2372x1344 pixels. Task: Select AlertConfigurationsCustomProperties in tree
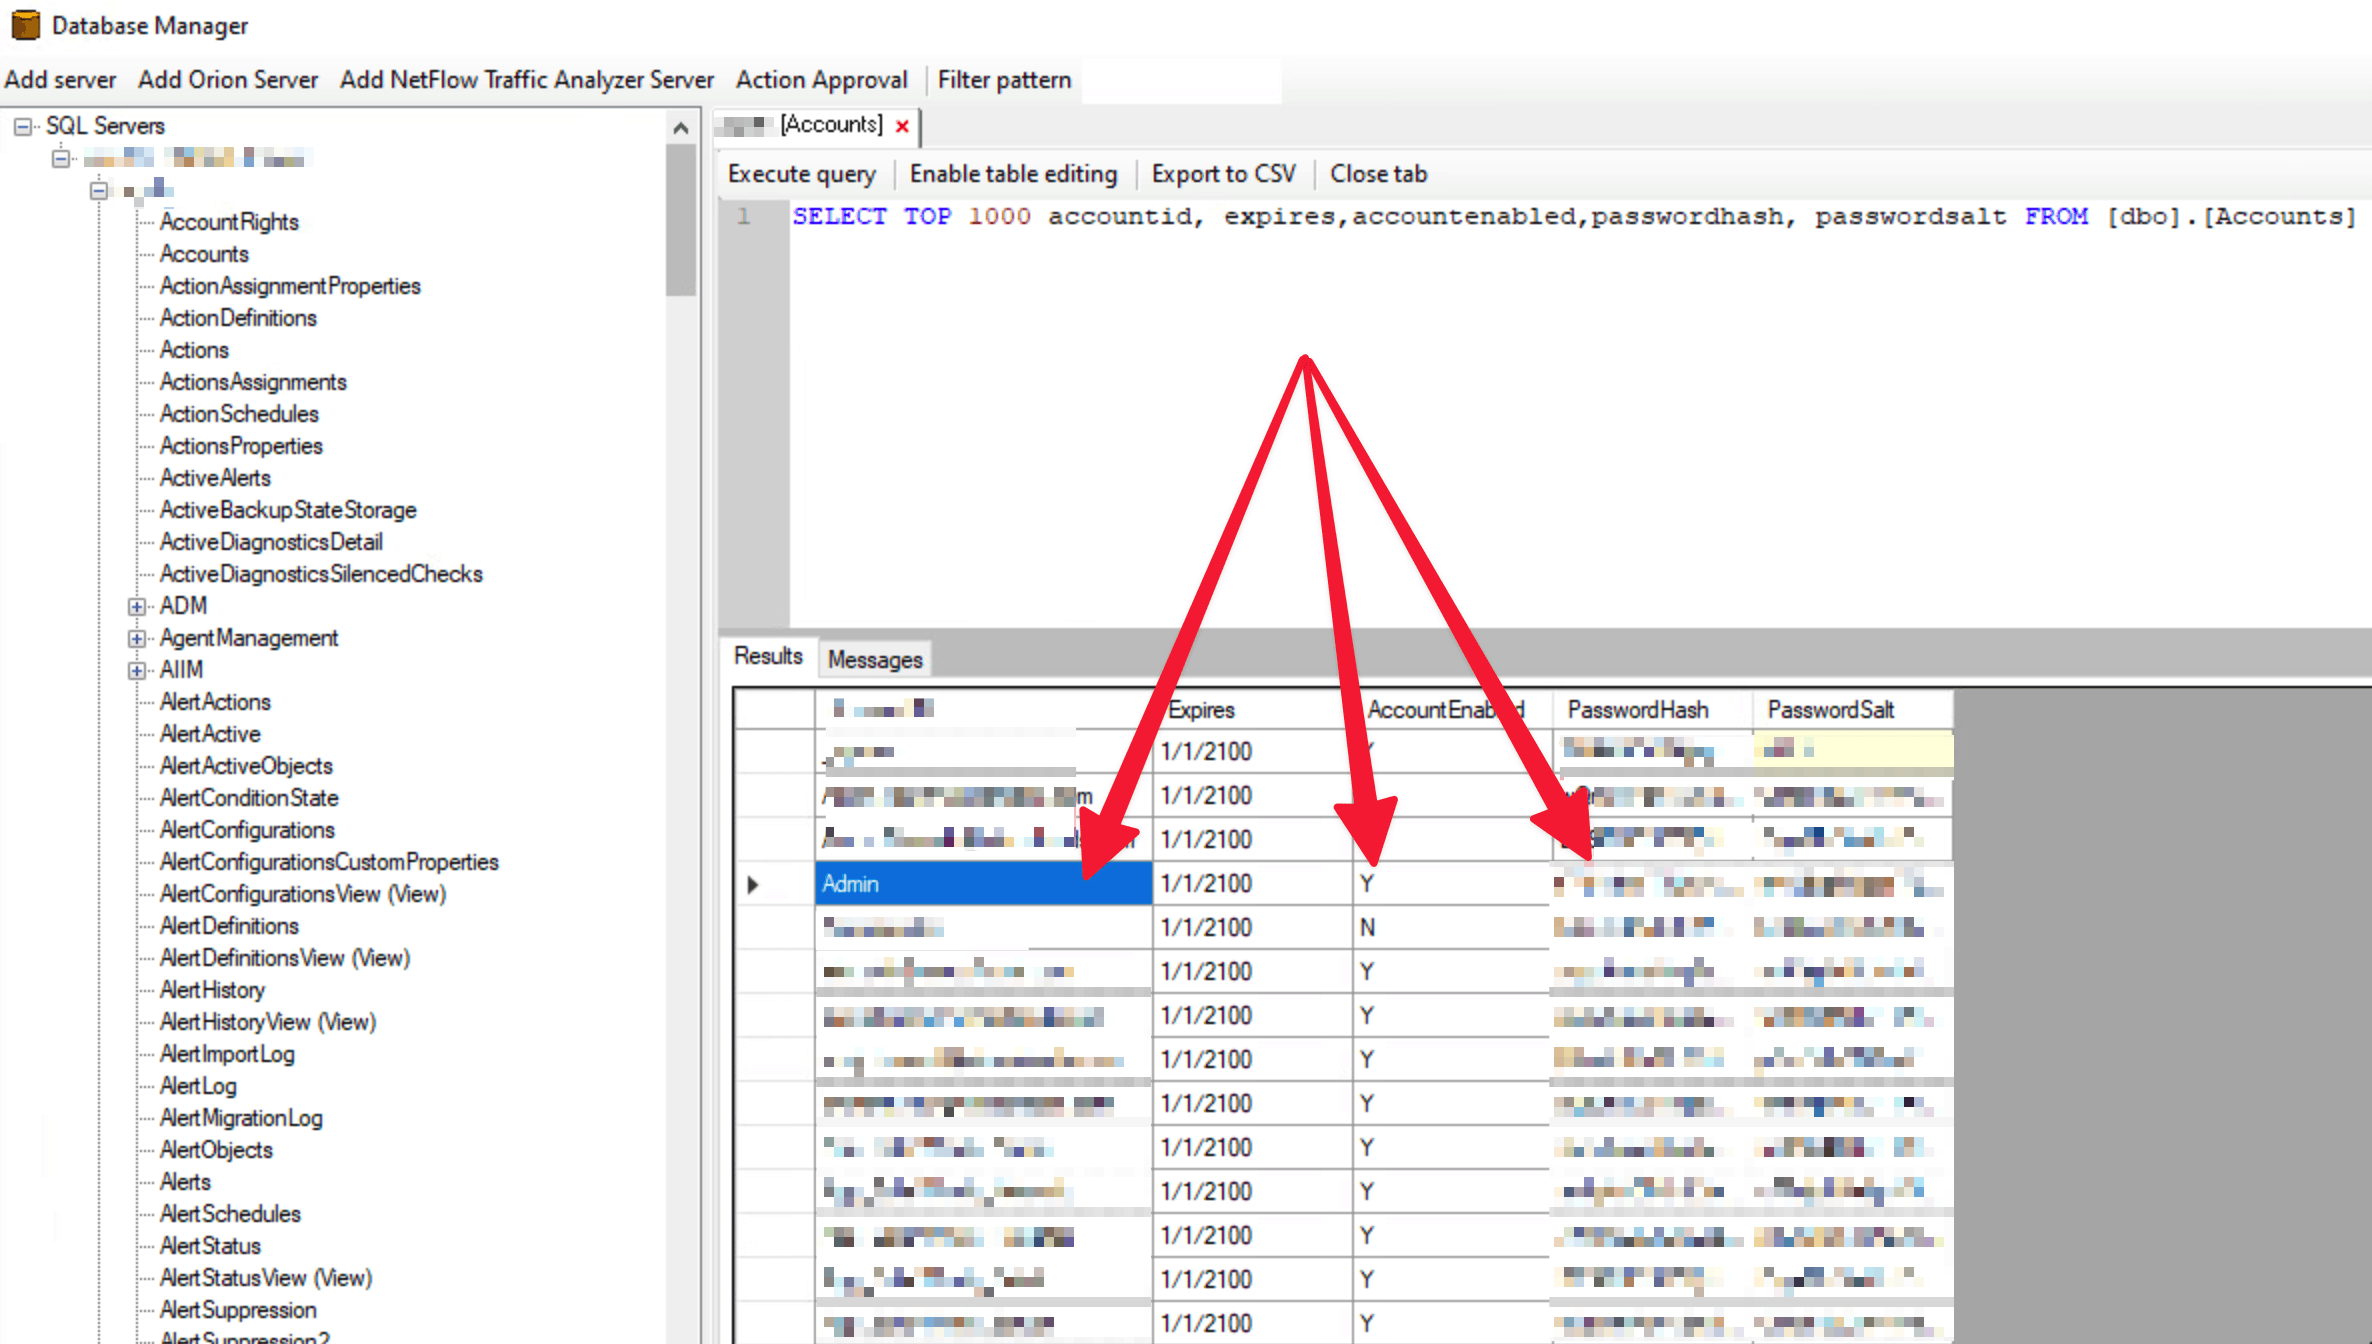[x=329, y=862]
